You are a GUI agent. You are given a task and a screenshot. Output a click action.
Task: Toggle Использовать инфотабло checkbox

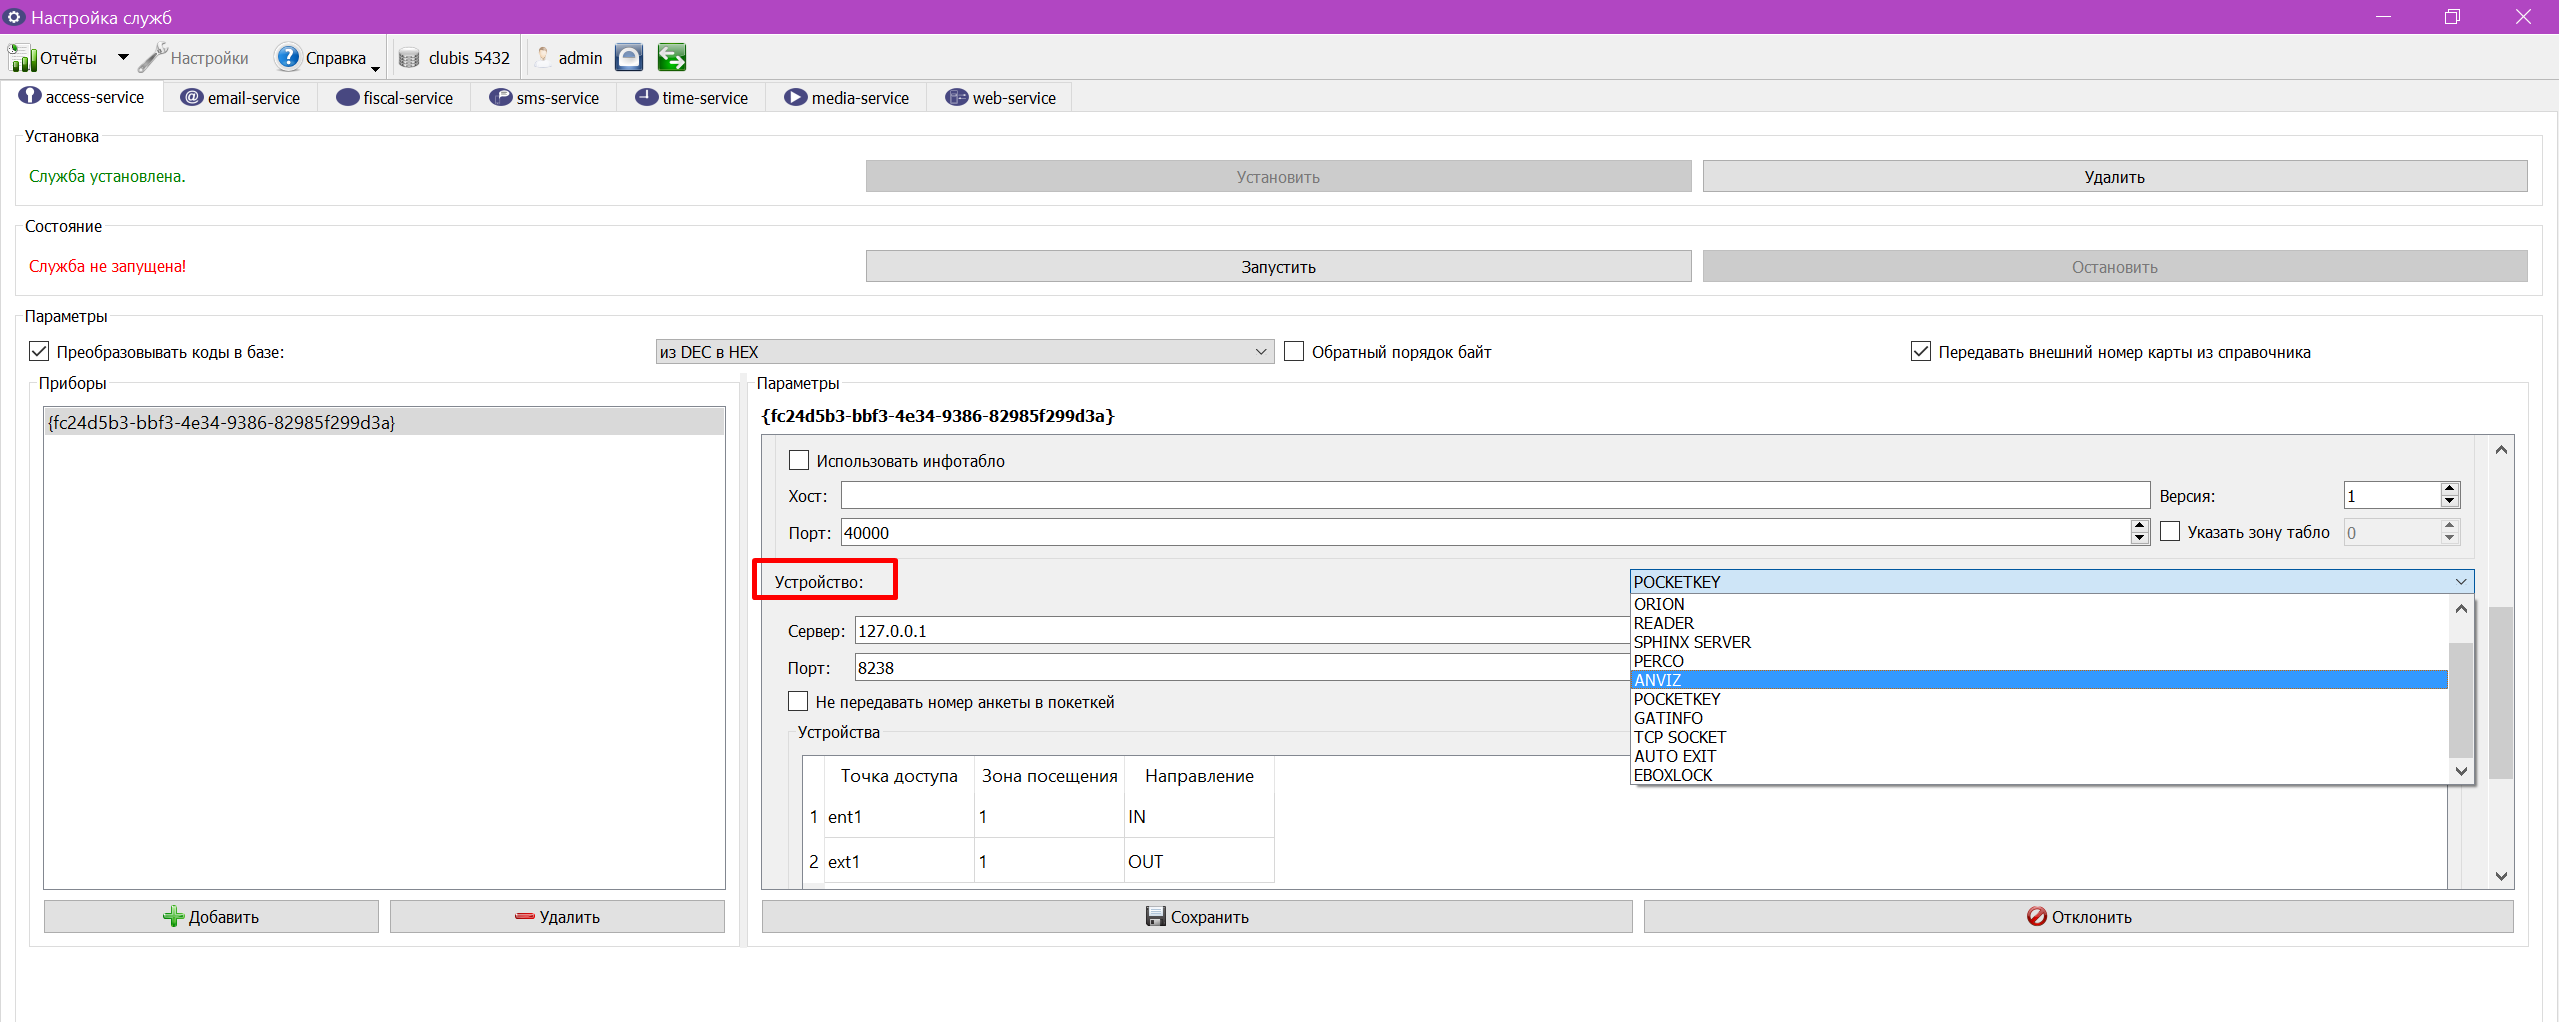click(x=799, y=460)
